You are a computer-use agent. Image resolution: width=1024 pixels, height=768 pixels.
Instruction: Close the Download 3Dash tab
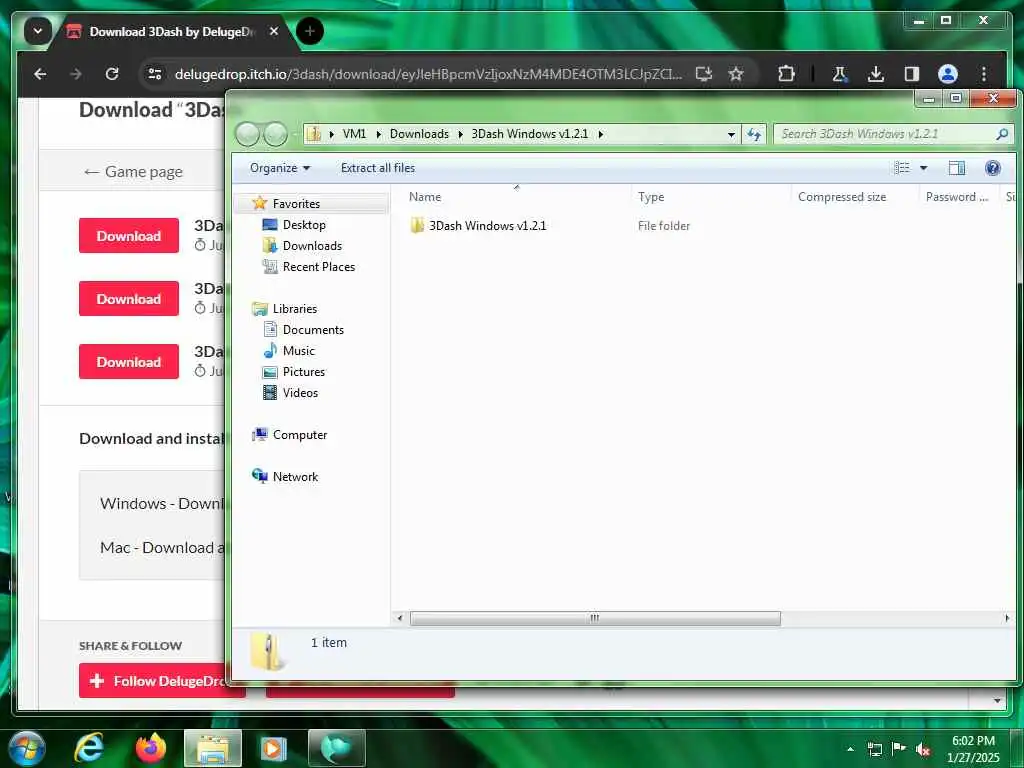[x=274, y=31]
